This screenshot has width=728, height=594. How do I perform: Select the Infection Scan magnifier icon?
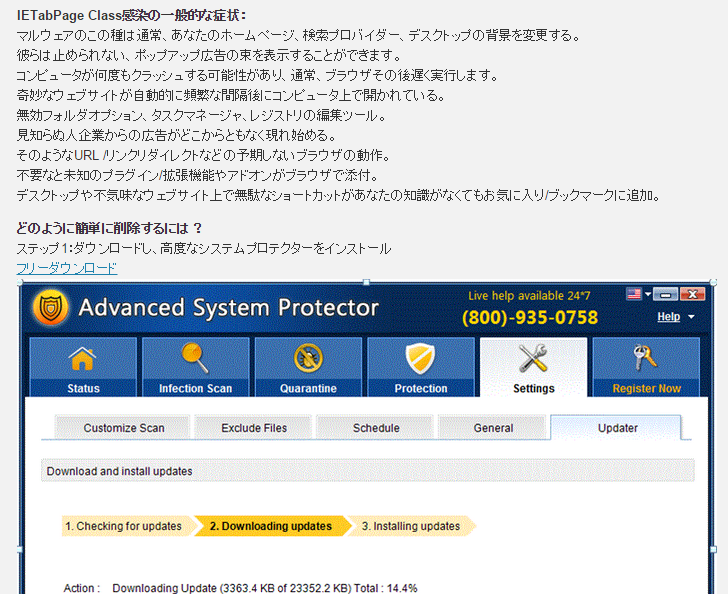point(195,358)
